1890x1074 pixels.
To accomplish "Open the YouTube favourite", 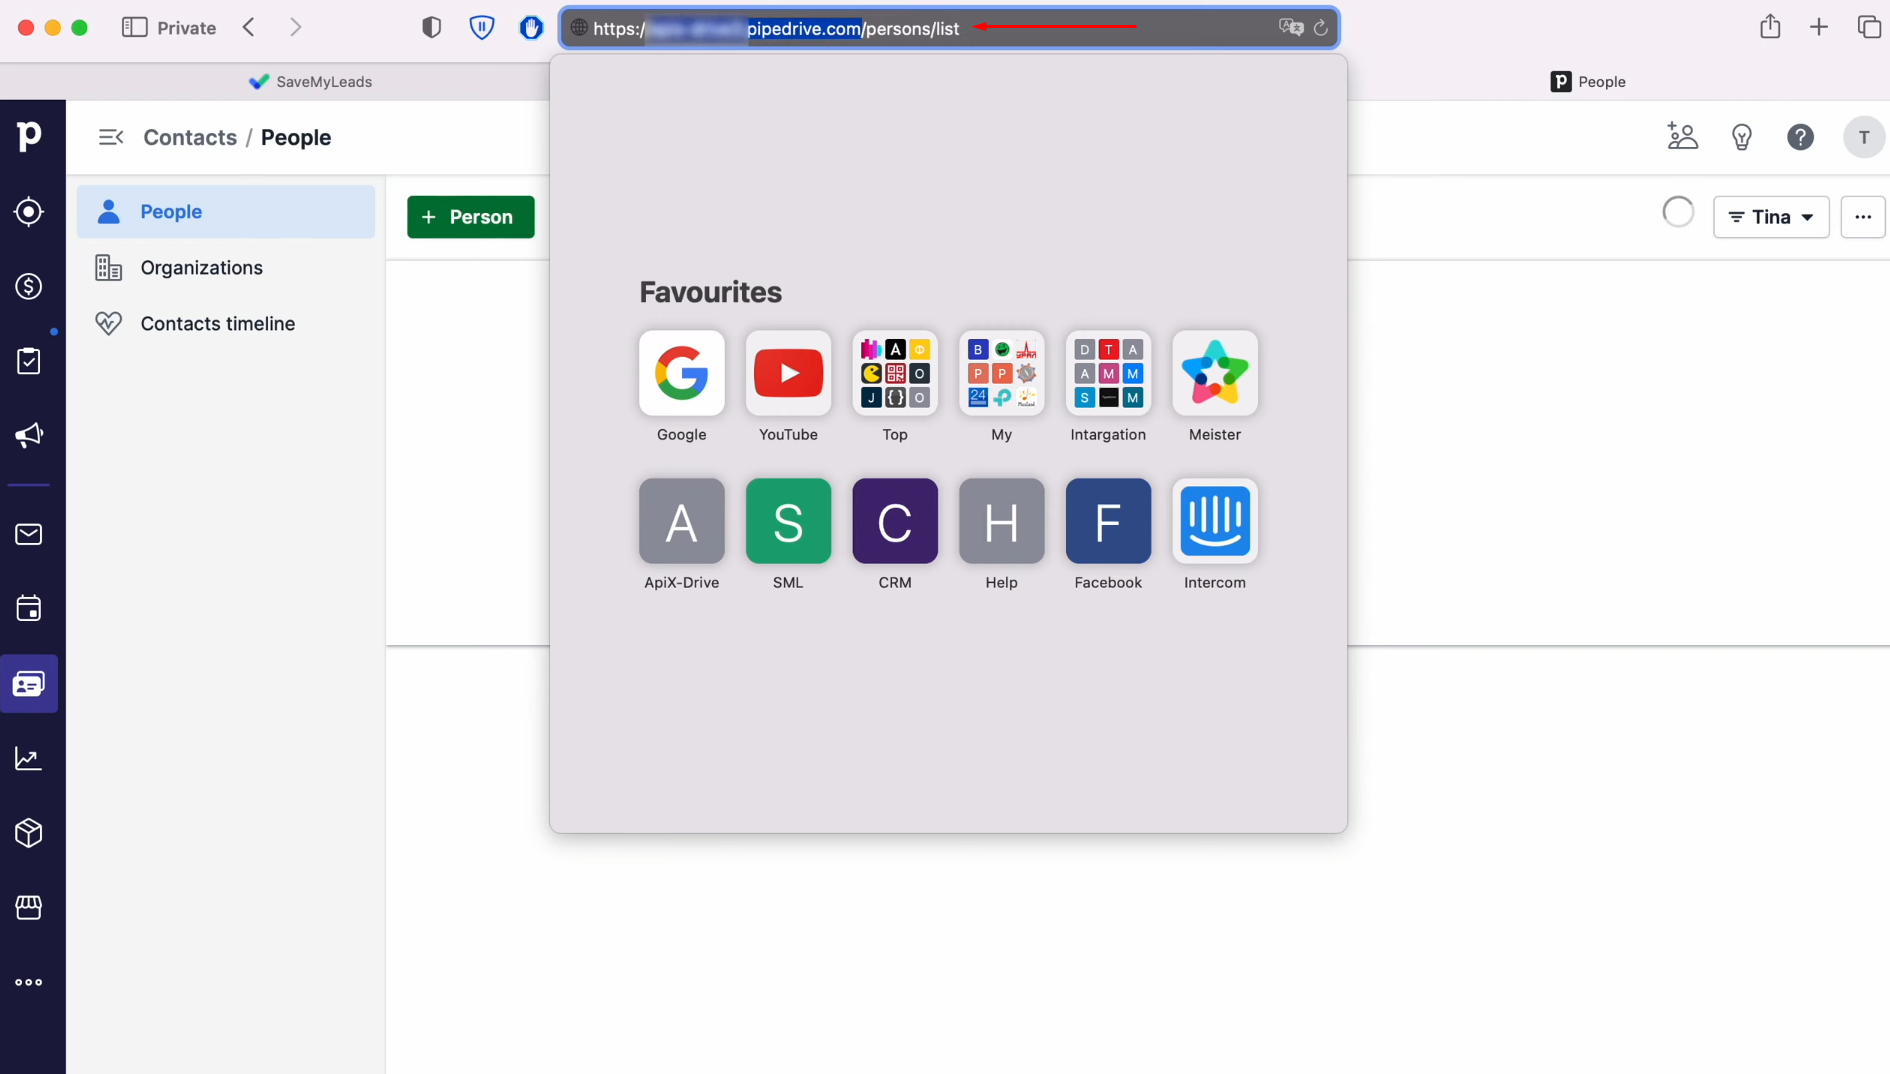I will [788, 373].
